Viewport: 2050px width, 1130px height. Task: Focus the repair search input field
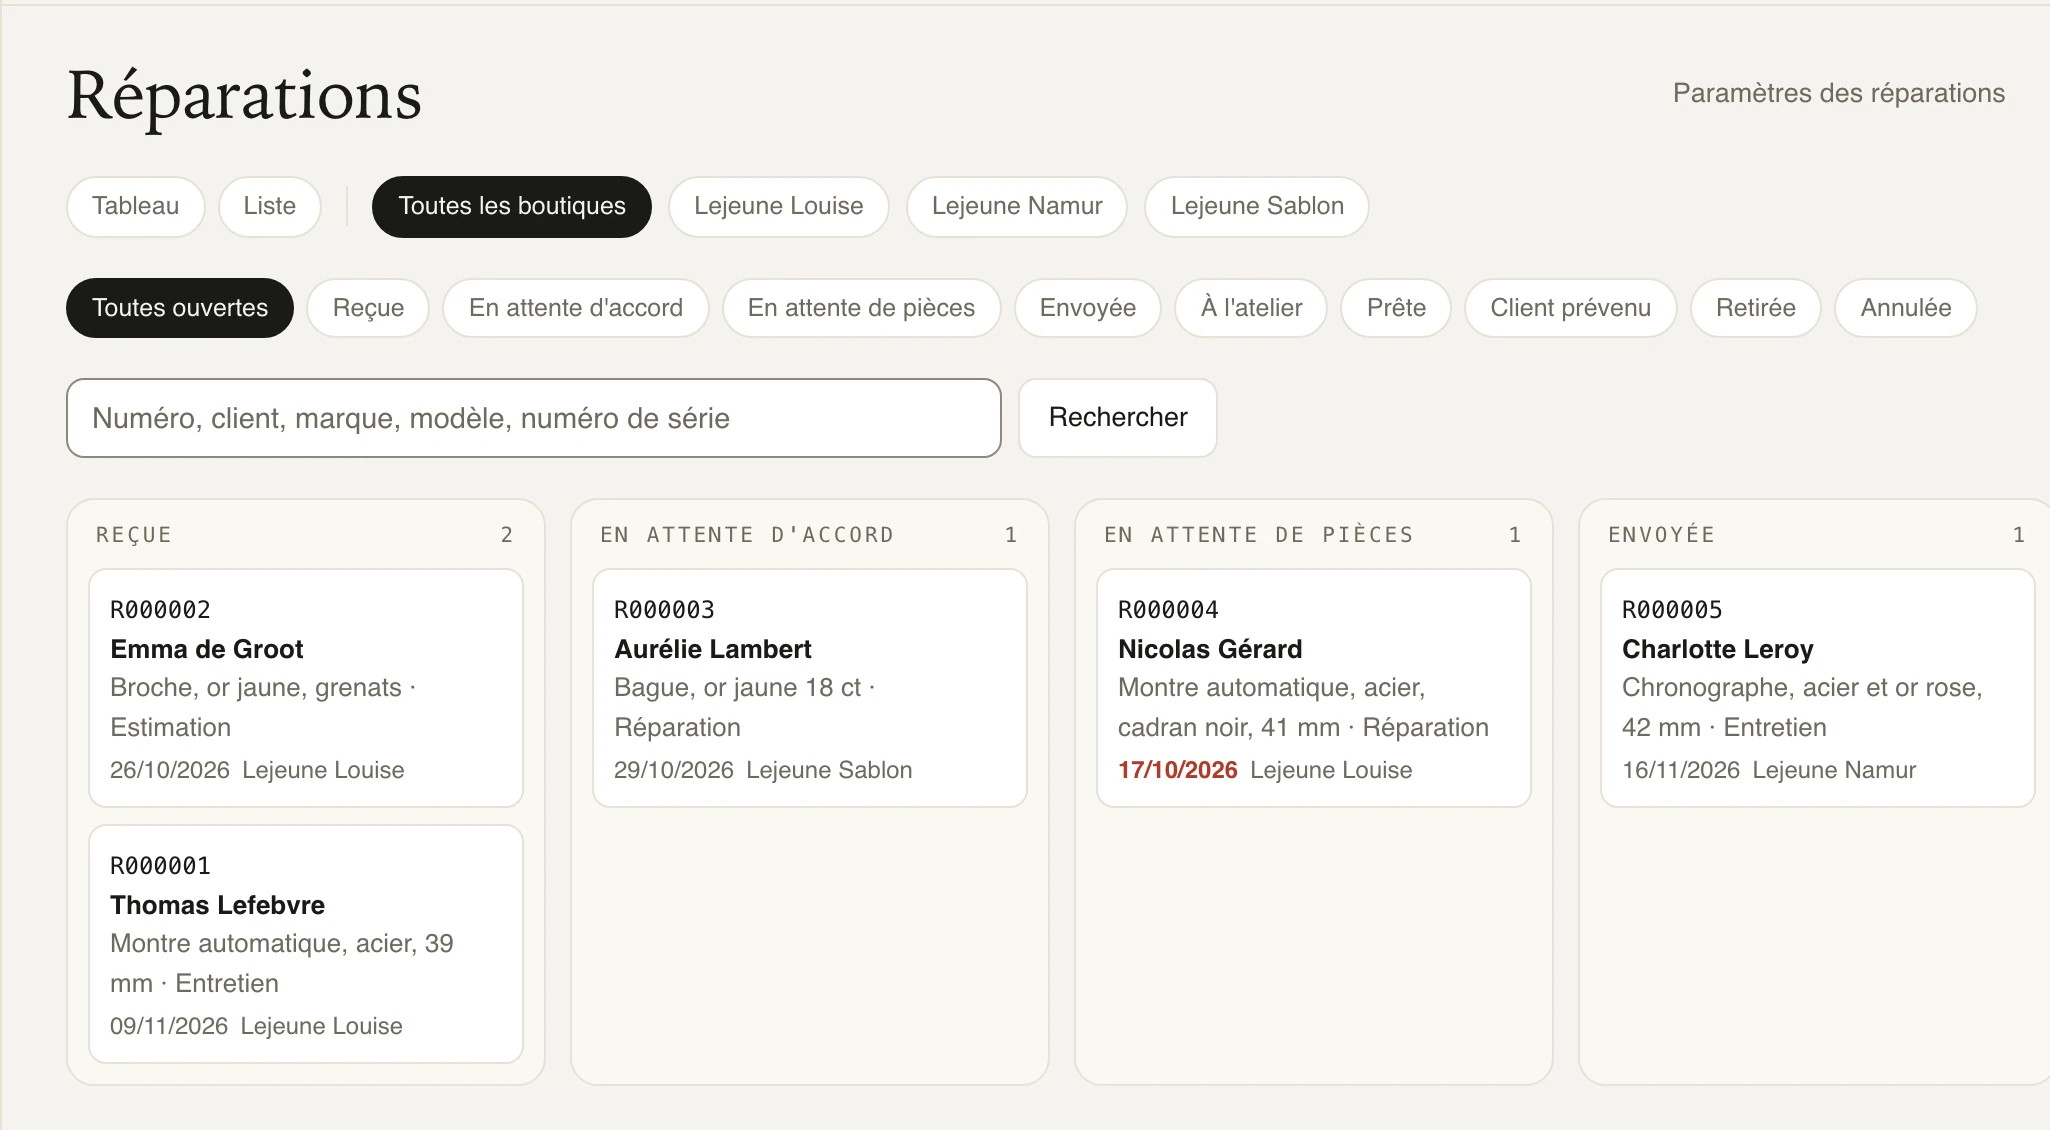tap(534, 418)
